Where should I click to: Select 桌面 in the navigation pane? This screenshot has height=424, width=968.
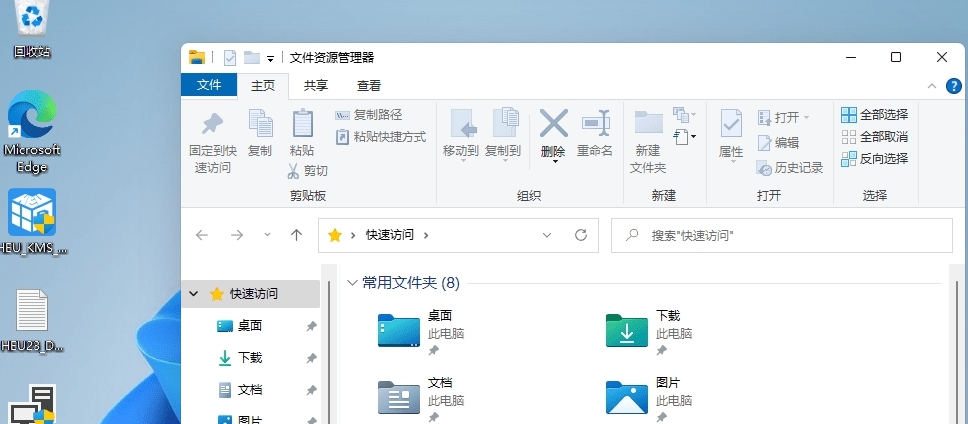click(x=250, y=326)
